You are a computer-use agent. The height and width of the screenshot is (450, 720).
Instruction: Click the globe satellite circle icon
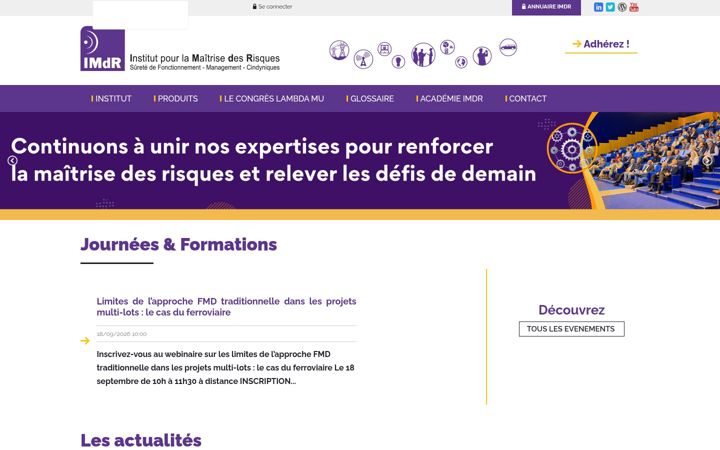pyautogui.click(x=447, y=47)
